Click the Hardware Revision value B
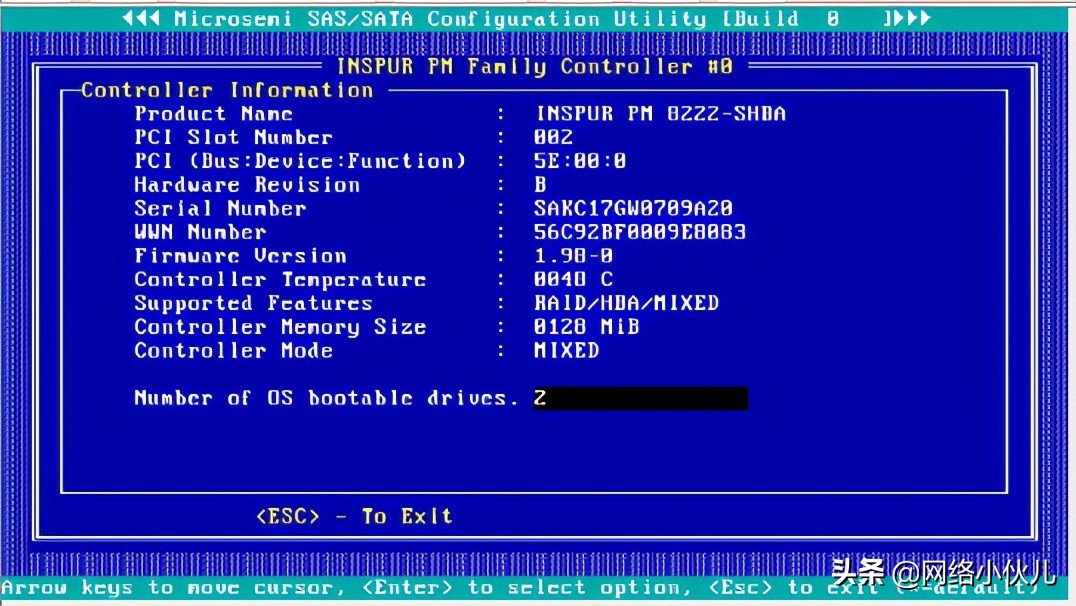Screen dimensions: 1076x606 (x=541, y=185)
